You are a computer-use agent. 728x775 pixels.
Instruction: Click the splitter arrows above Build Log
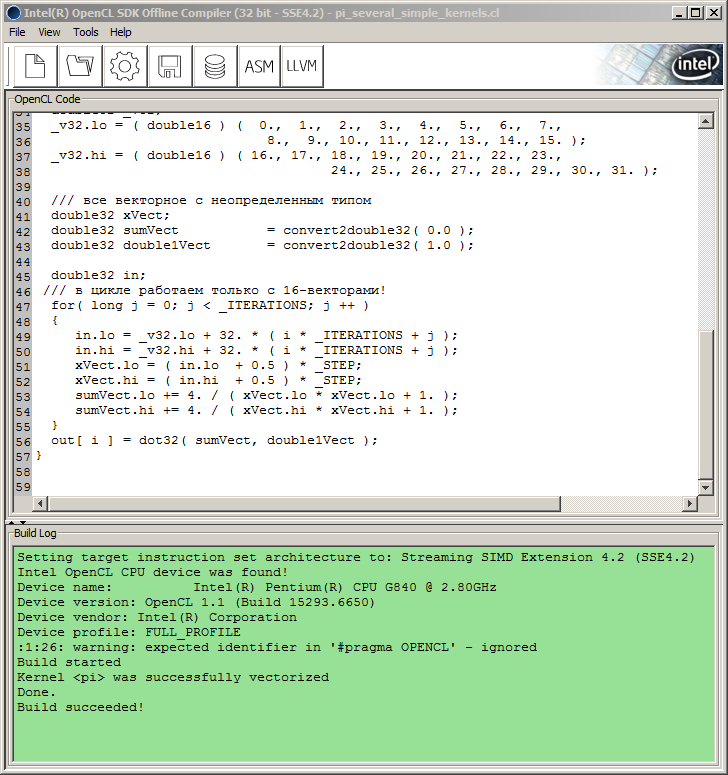[17, 521]
